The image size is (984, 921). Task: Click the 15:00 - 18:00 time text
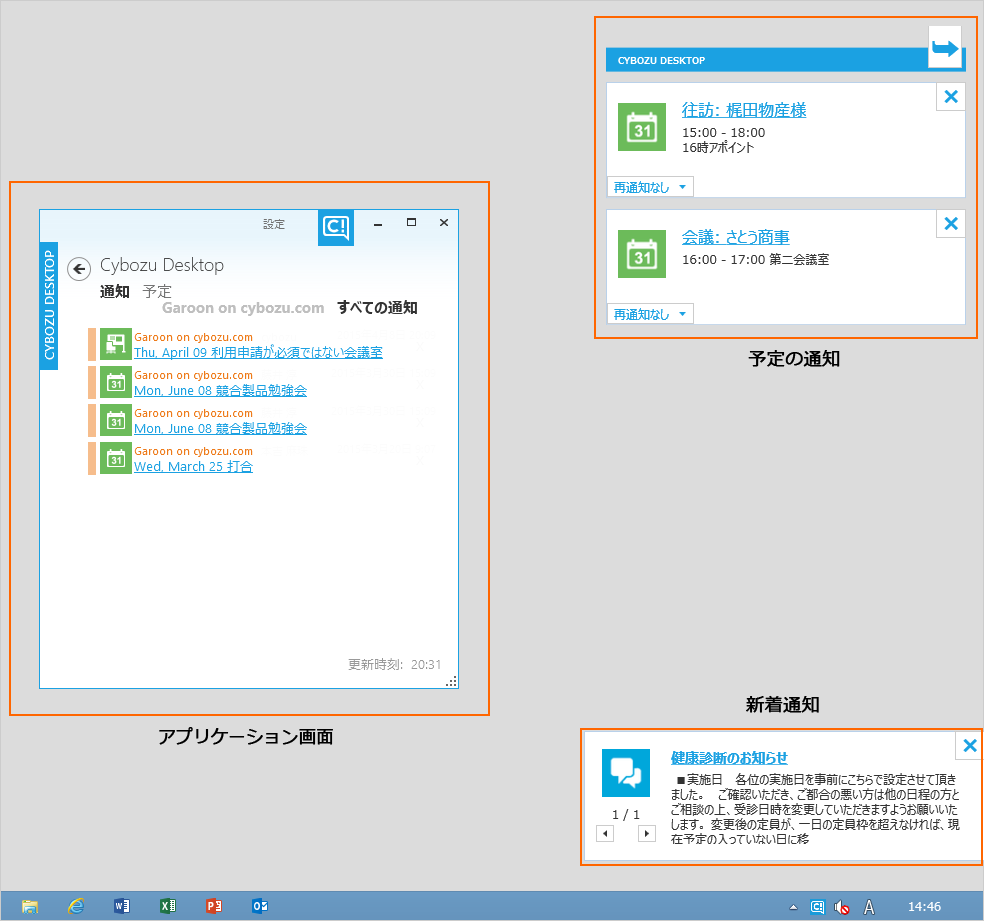coord(724,132)
